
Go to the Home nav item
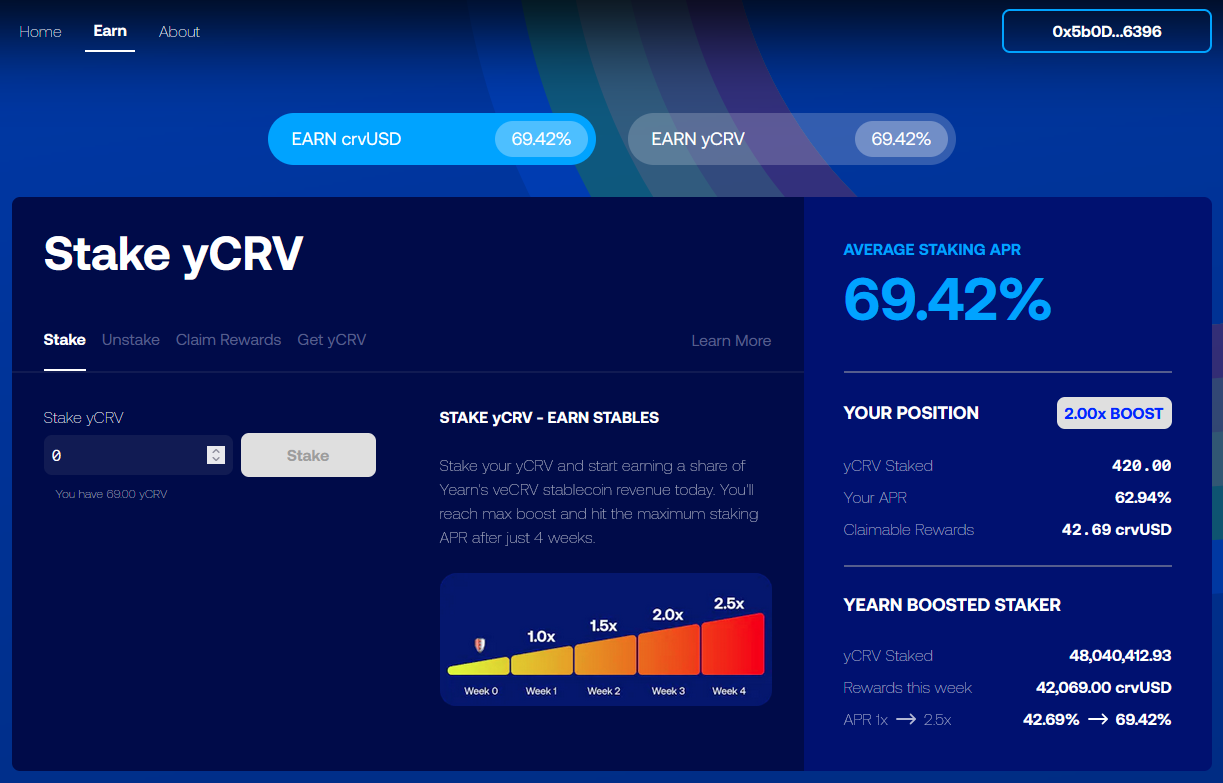coord(40,32)
